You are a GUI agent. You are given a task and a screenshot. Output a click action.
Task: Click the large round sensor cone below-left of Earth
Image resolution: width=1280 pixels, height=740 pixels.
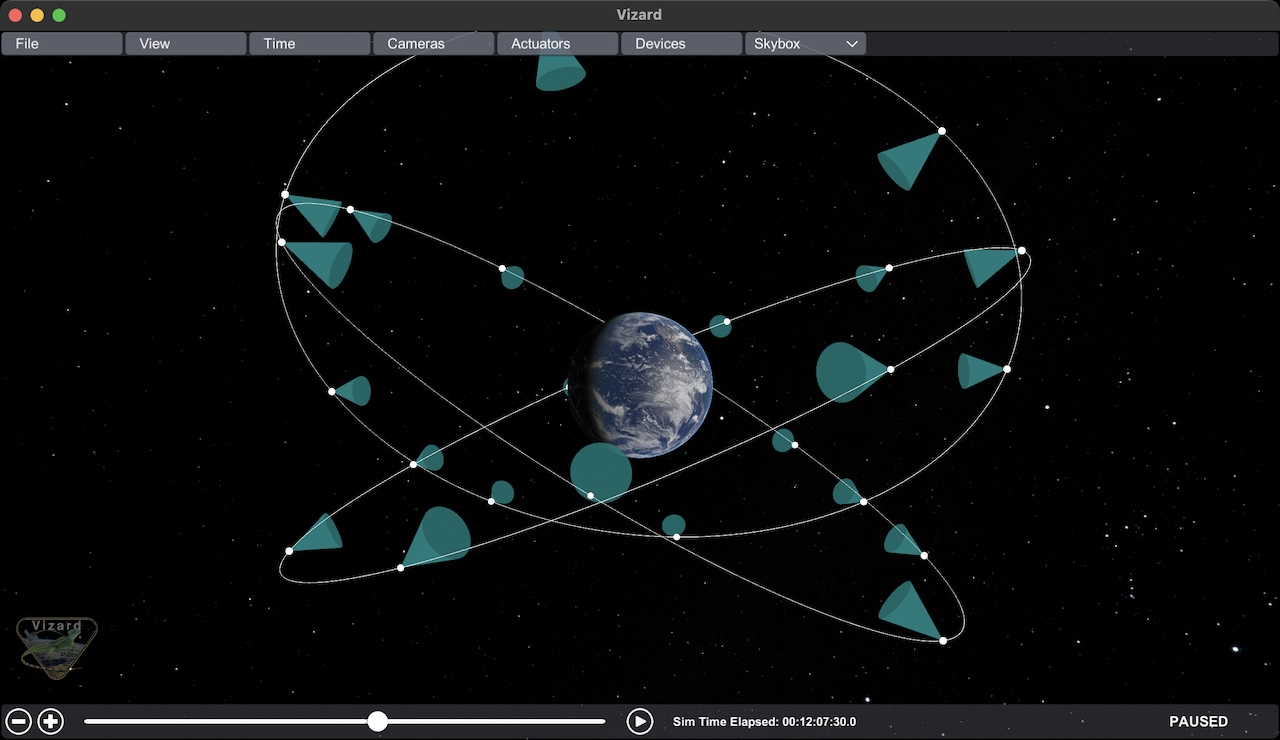coord(601,471)
